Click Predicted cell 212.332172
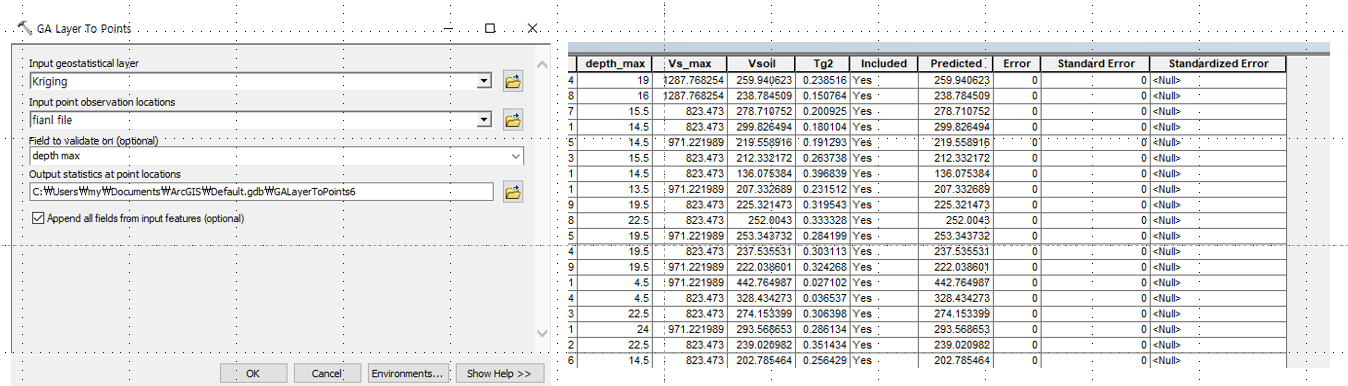 click(955, 158)
